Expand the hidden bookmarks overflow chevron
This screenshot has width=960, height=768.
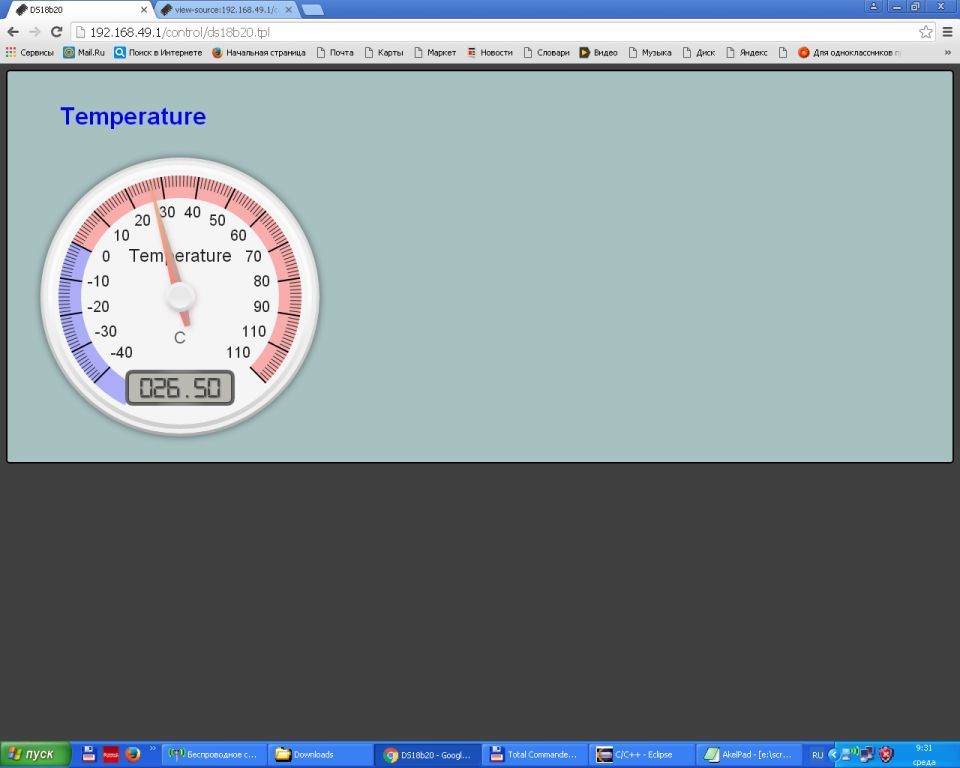click(x=947, y=53)
